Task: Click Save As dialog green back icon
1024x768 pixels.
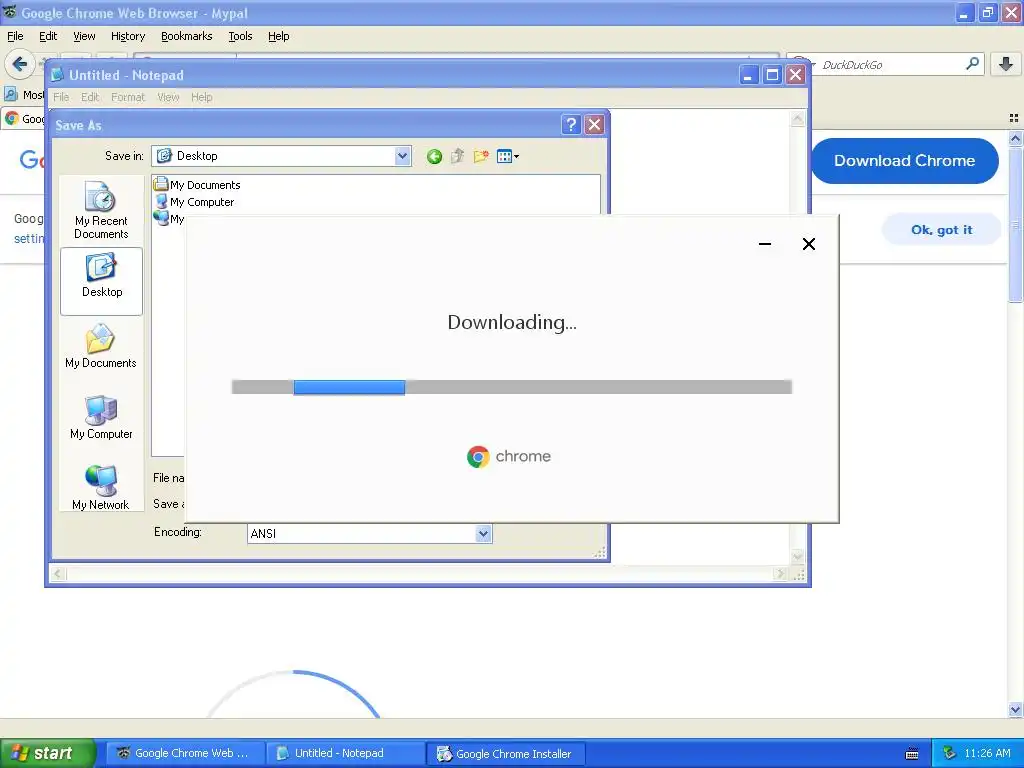Action: (434, 156)
